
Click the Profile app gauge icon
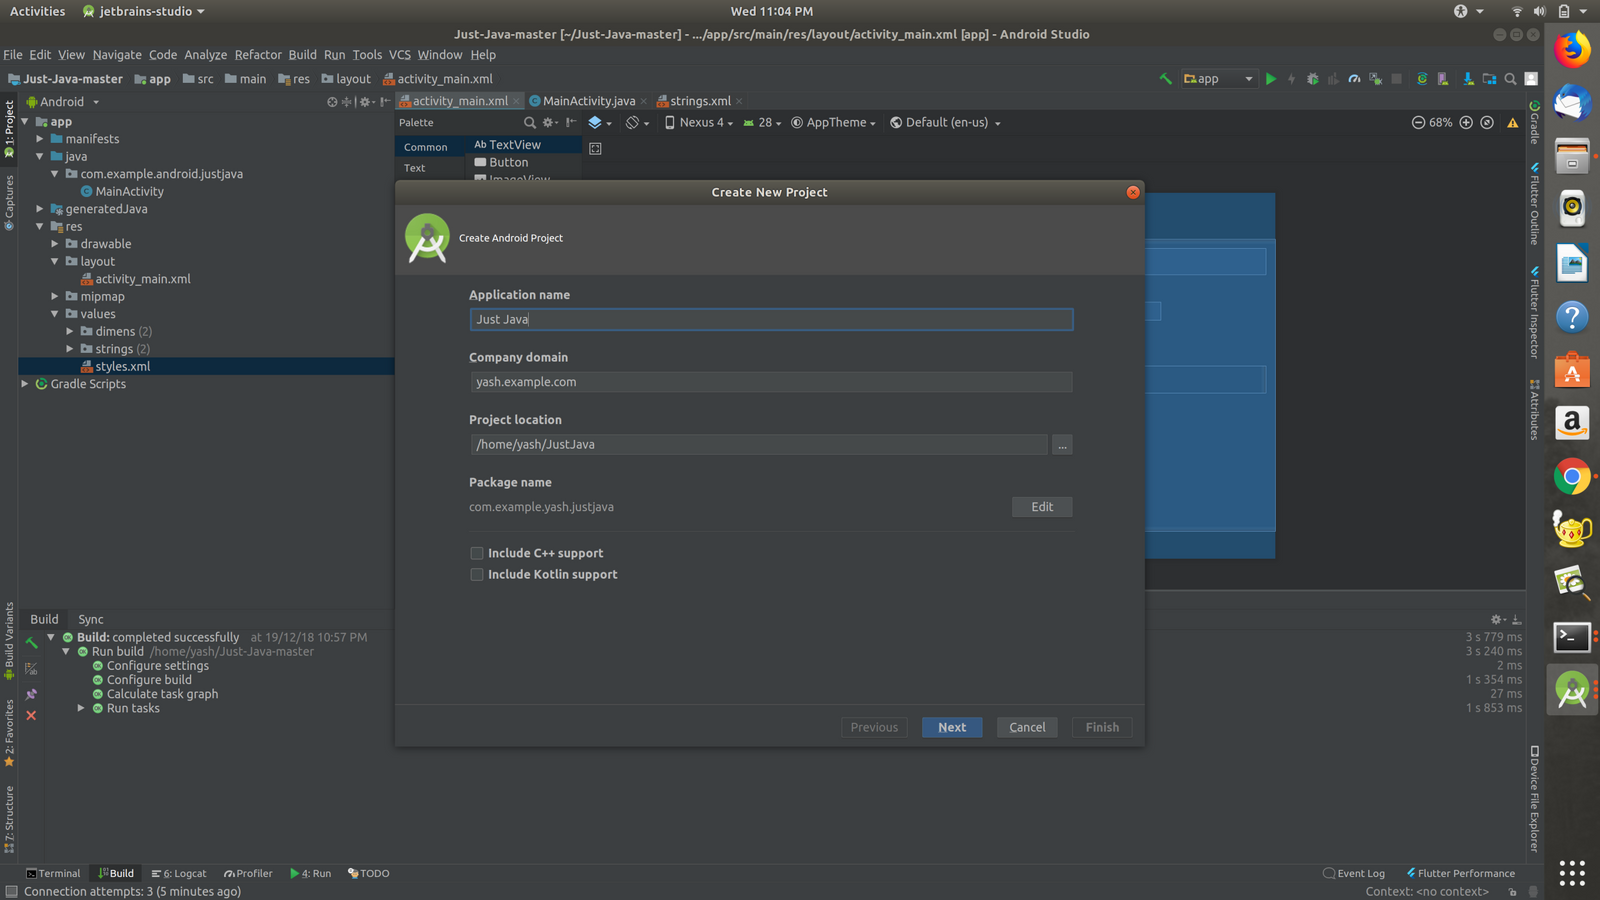(1354, 79)
